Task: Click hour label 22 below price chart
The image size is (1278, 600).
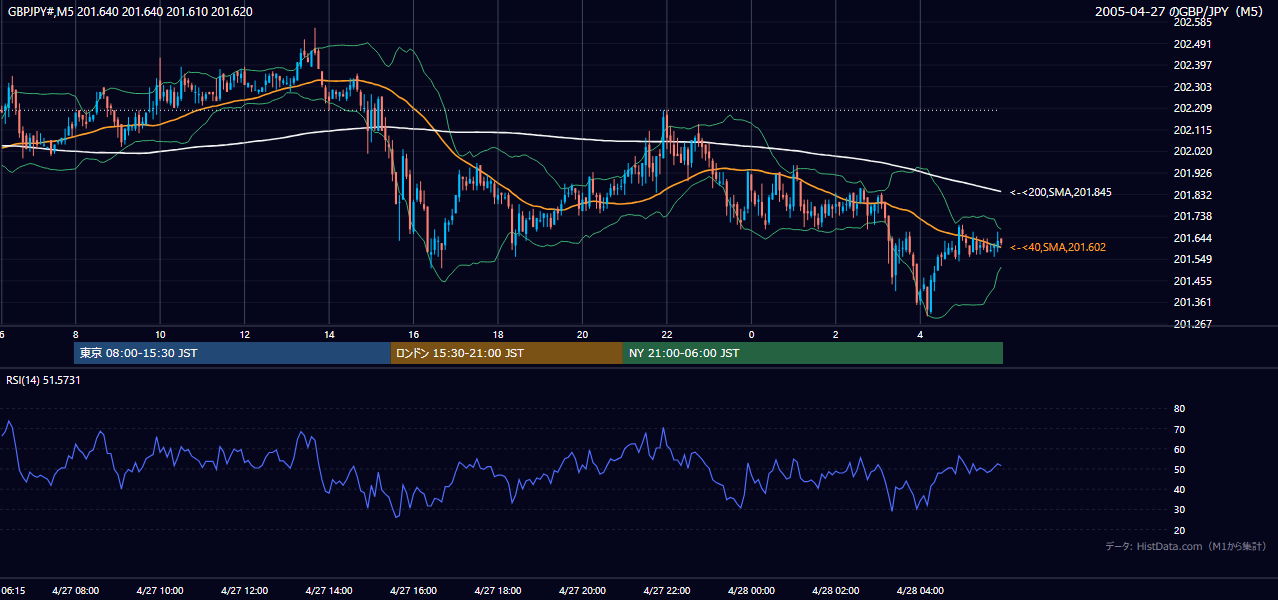Action: (x=667, y=334)
